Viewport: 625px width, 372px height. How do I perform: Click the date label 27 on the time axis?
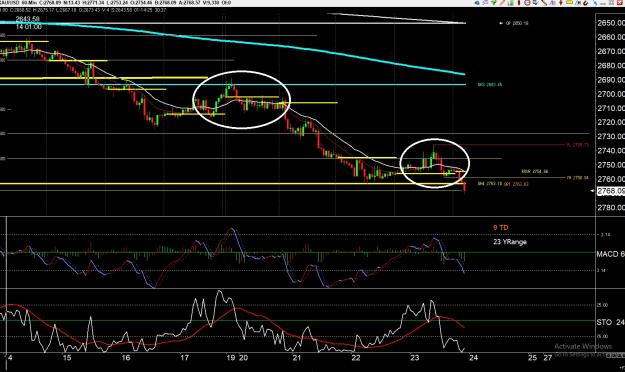tap(548, 358)
